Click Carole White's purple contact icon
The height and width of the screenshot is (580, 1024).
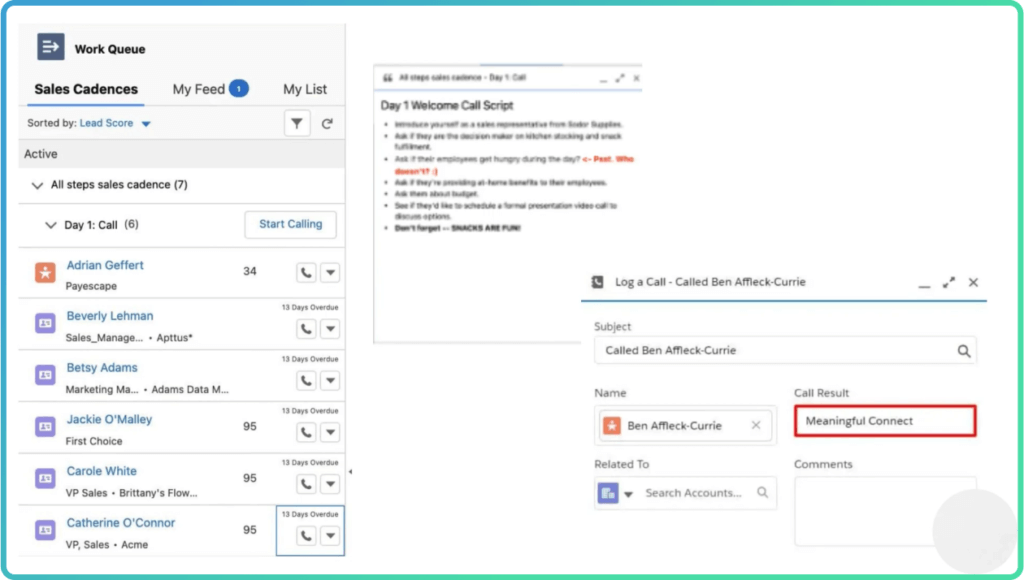(45, 478)
